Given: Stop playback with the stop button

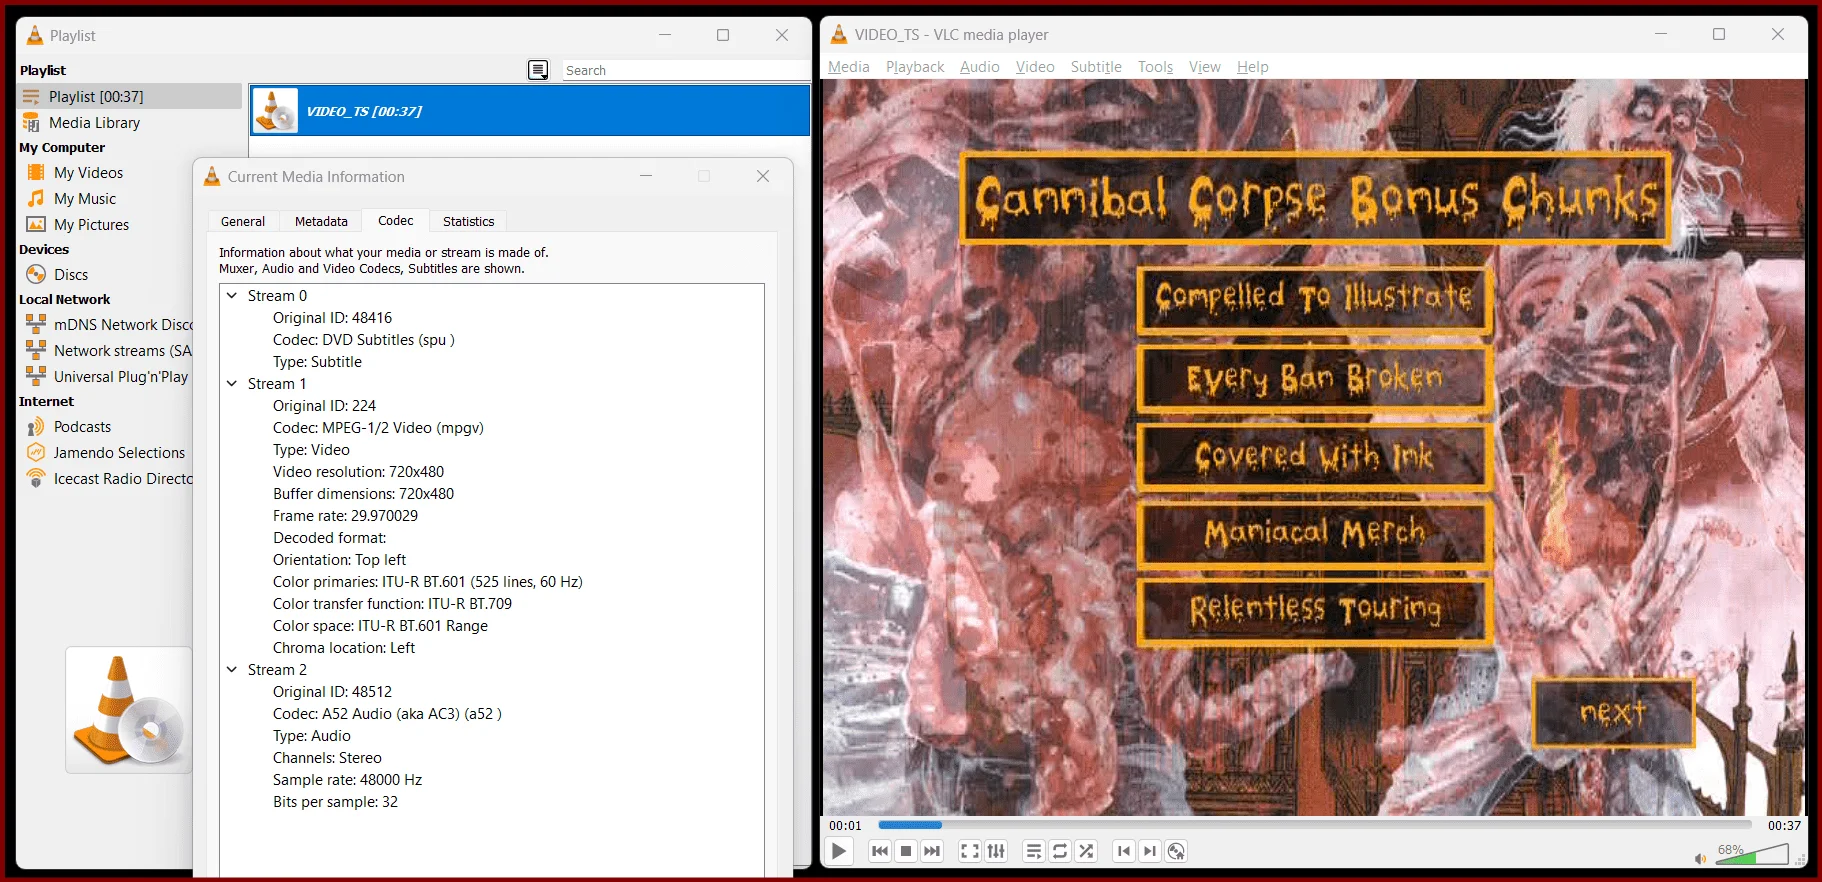Looking at the screenshot, I should [906, 851].
